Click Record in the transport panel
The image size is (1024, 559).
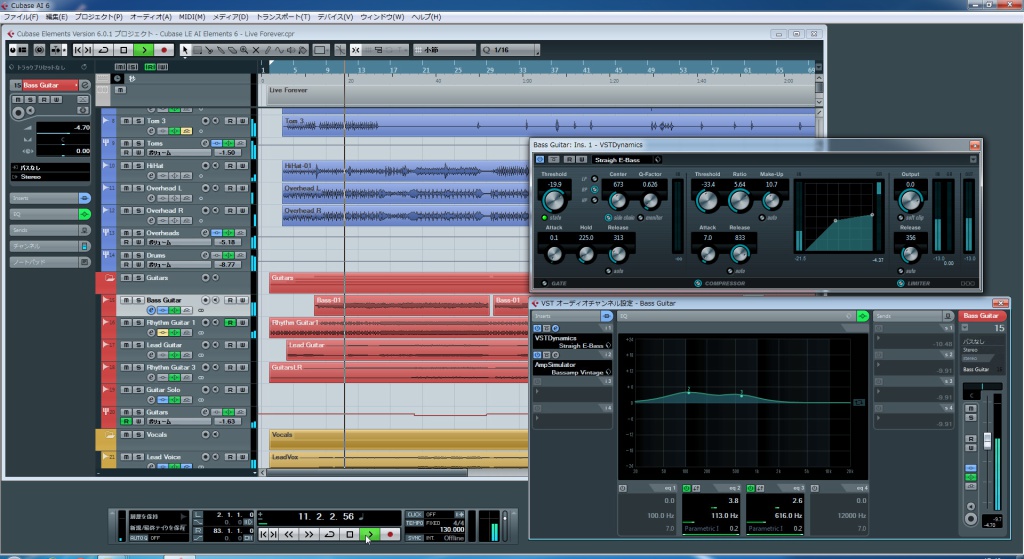390,534
